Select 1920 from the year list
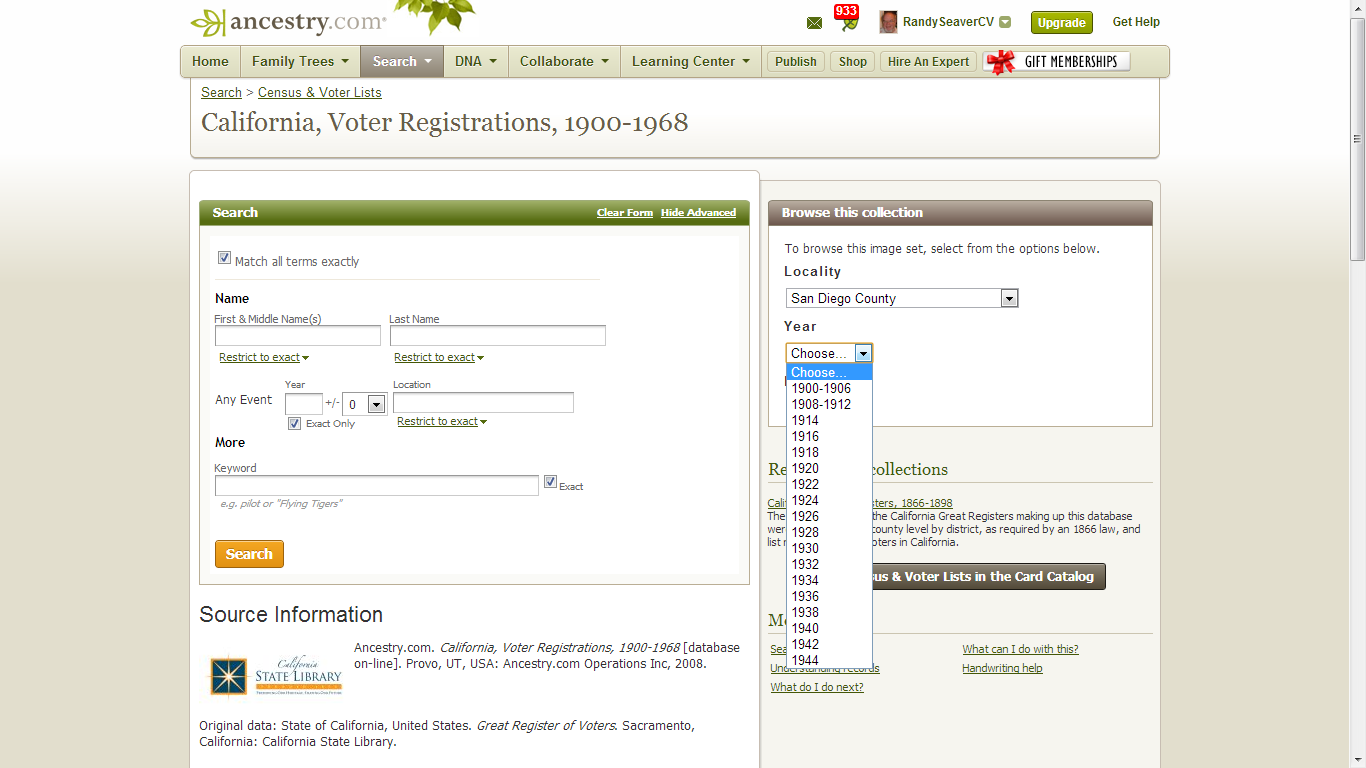This screenshot has height=768, width=1366. tap(829, 468)
